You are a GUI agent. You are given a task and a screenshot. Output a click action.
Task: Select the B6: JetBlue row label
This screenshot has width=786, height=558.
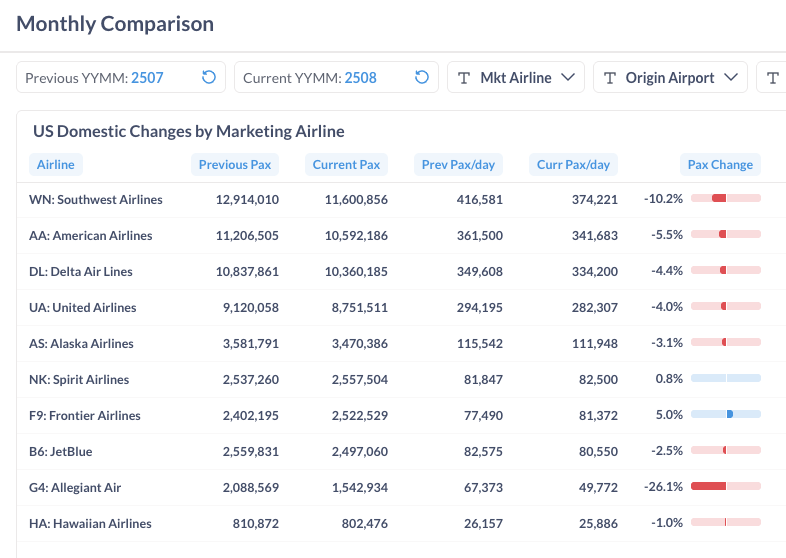[x=61, y=452]
